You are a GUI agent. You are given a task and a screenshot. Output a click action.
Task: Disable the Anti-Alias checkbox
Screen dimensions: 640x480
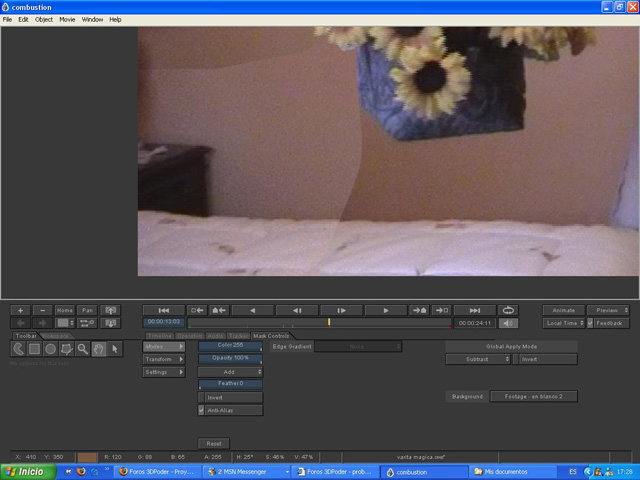click(201, 410)
